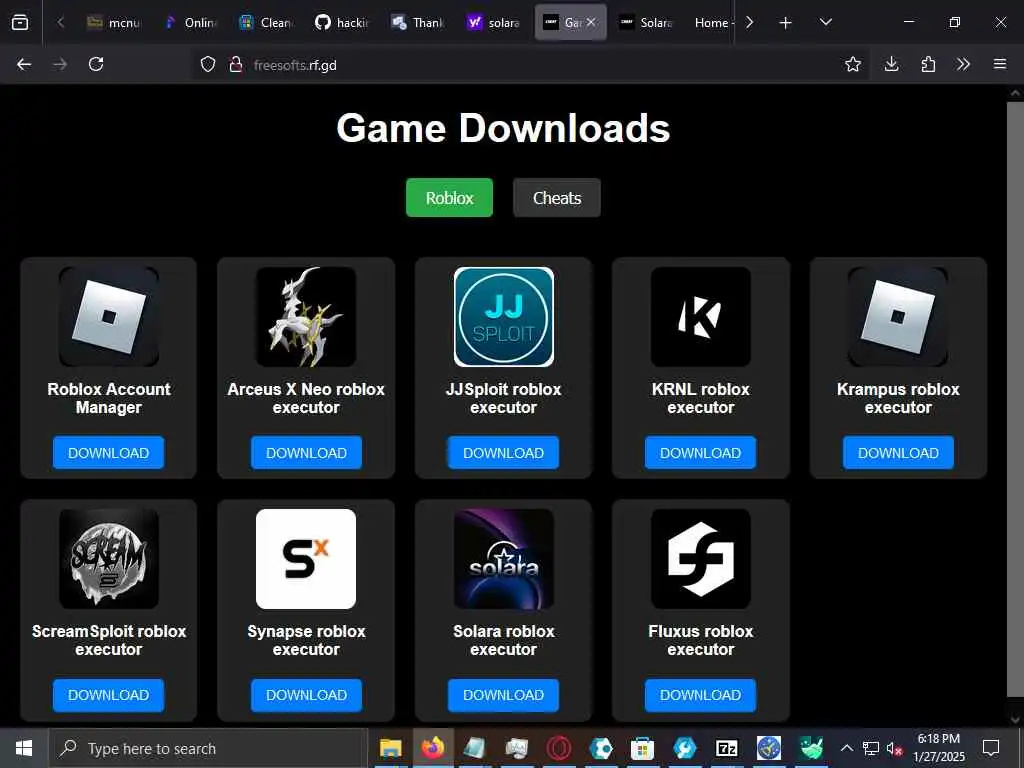Open File Explorer from the taskbar
This screenshot has height=768, width=1024.
[391, 748]
